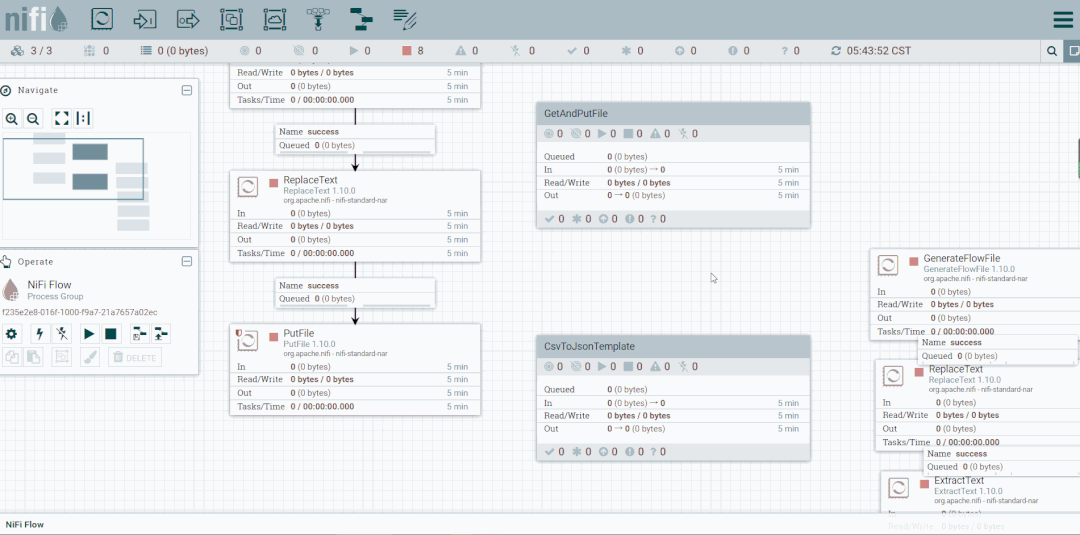Screen dimensions: 1080x535
Task: Select the Process Group toolbar icon
Action: [x=231, y=19]
